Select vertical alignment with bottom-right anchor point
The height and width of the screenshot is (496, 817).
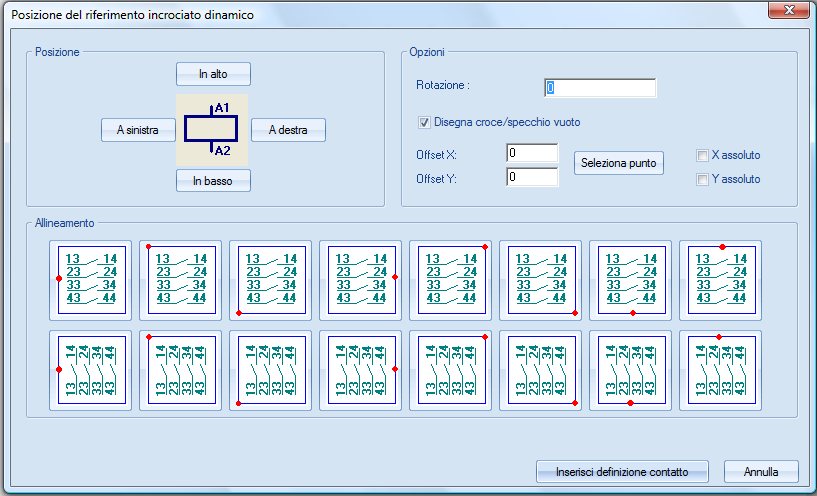click(541, 370)
